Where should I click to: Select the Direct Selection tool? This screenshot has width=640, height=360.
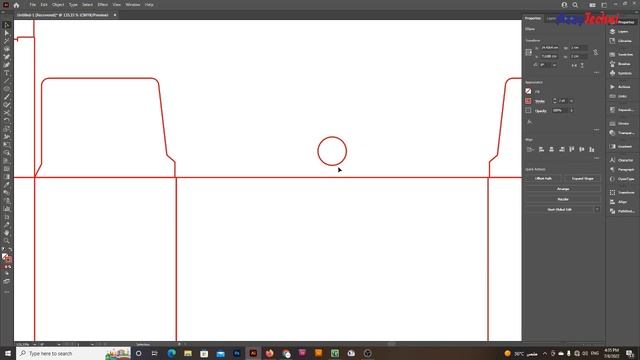click(7, 33)
